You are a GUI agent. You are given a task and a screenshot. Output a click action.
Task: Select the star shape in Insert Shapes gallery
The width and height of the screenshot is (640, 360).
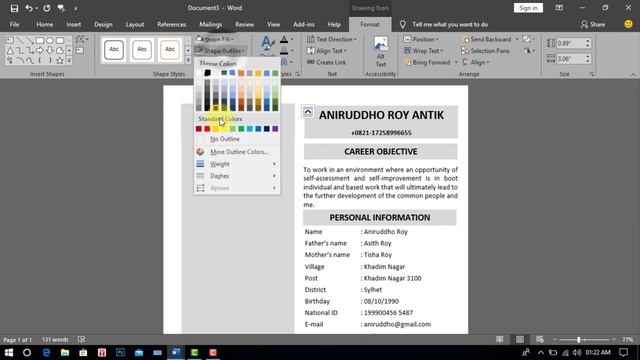tap(60, 60)
